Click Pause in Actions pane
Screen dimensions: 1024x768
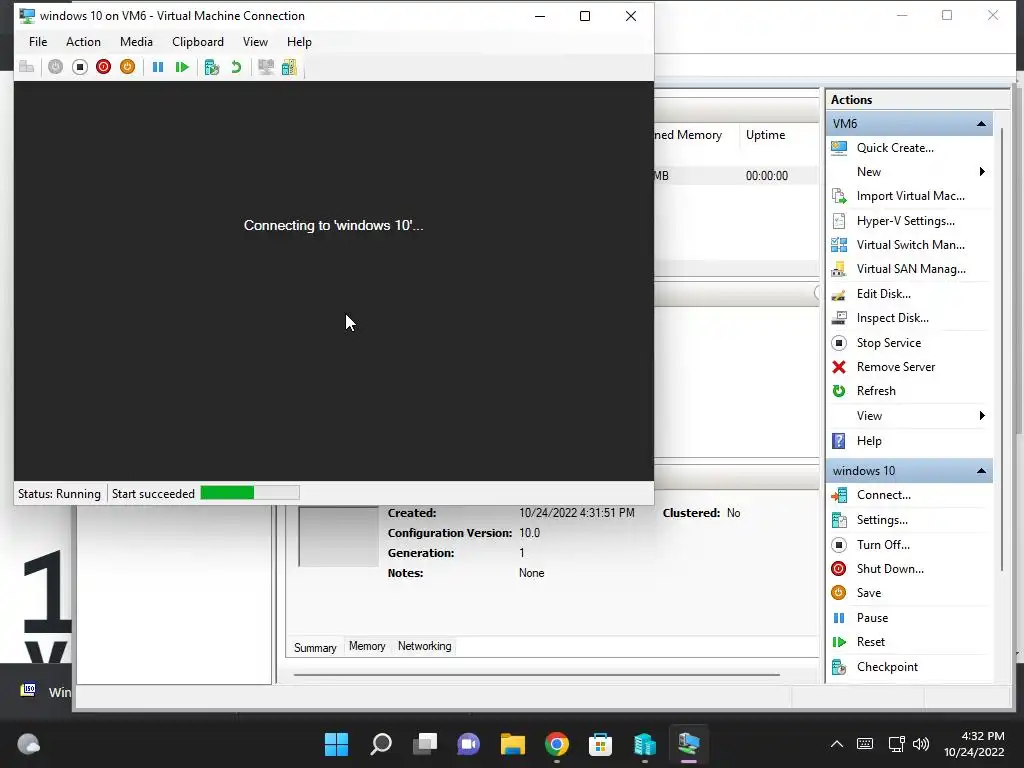(x=872, y=618)
